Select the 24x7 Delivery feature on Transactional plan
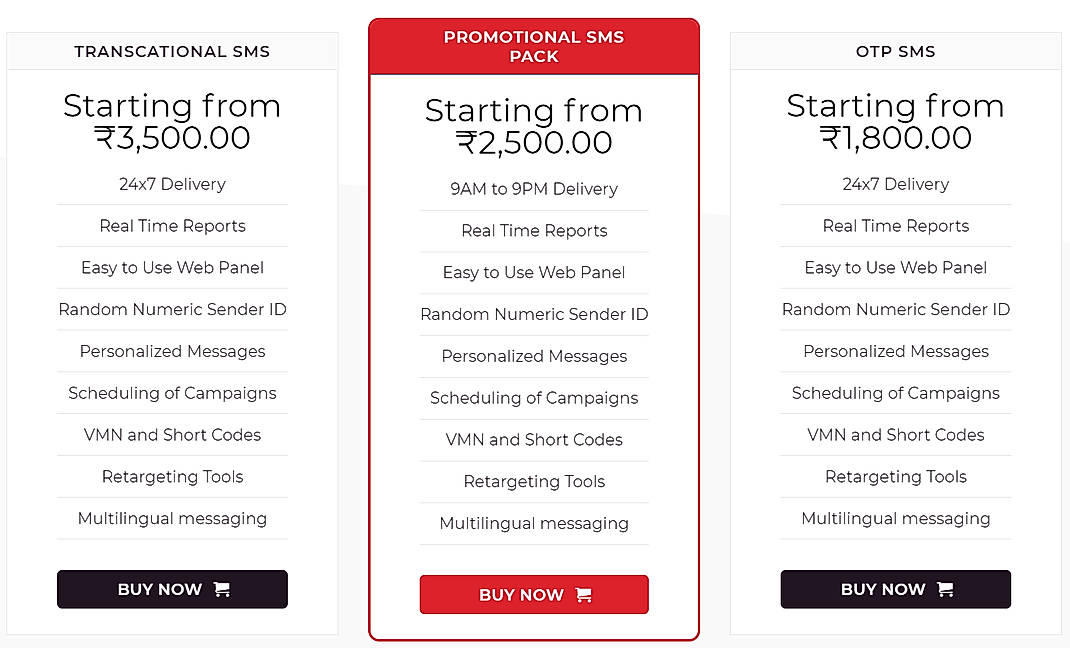 click(x=171, y=184)
